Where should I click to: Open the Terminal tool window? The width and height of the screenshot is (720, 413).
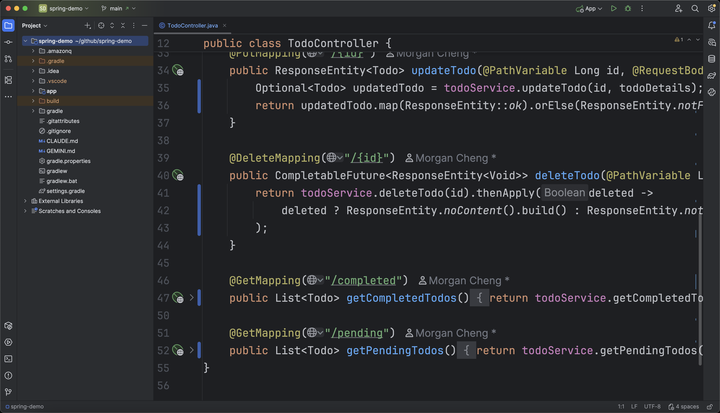point(8,358)
